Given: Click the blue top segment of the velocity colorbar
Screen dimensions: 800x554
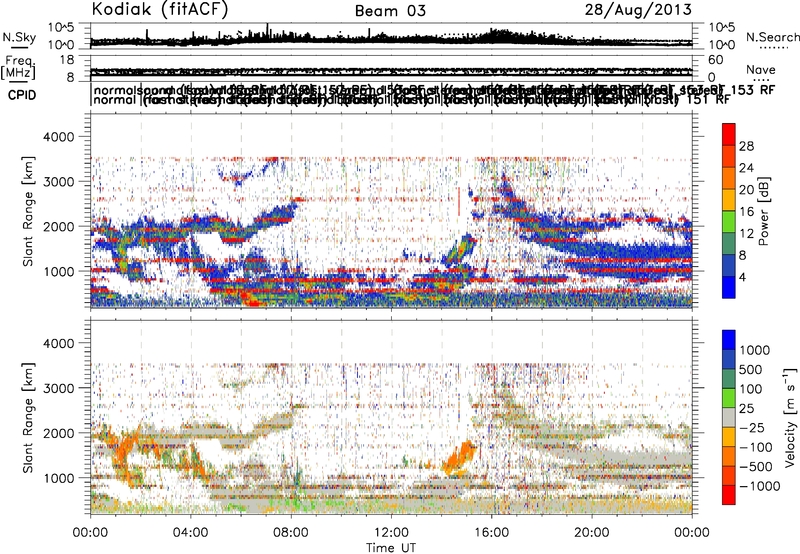Looking at the screenshot, I should click(x=729, y=340).
